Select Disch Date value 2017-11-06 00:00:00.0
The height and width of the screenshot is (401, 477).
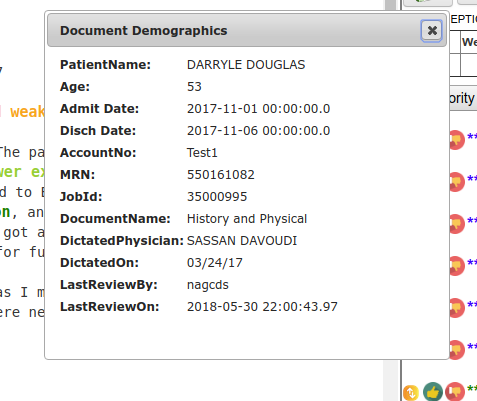[x=258, y=131]
